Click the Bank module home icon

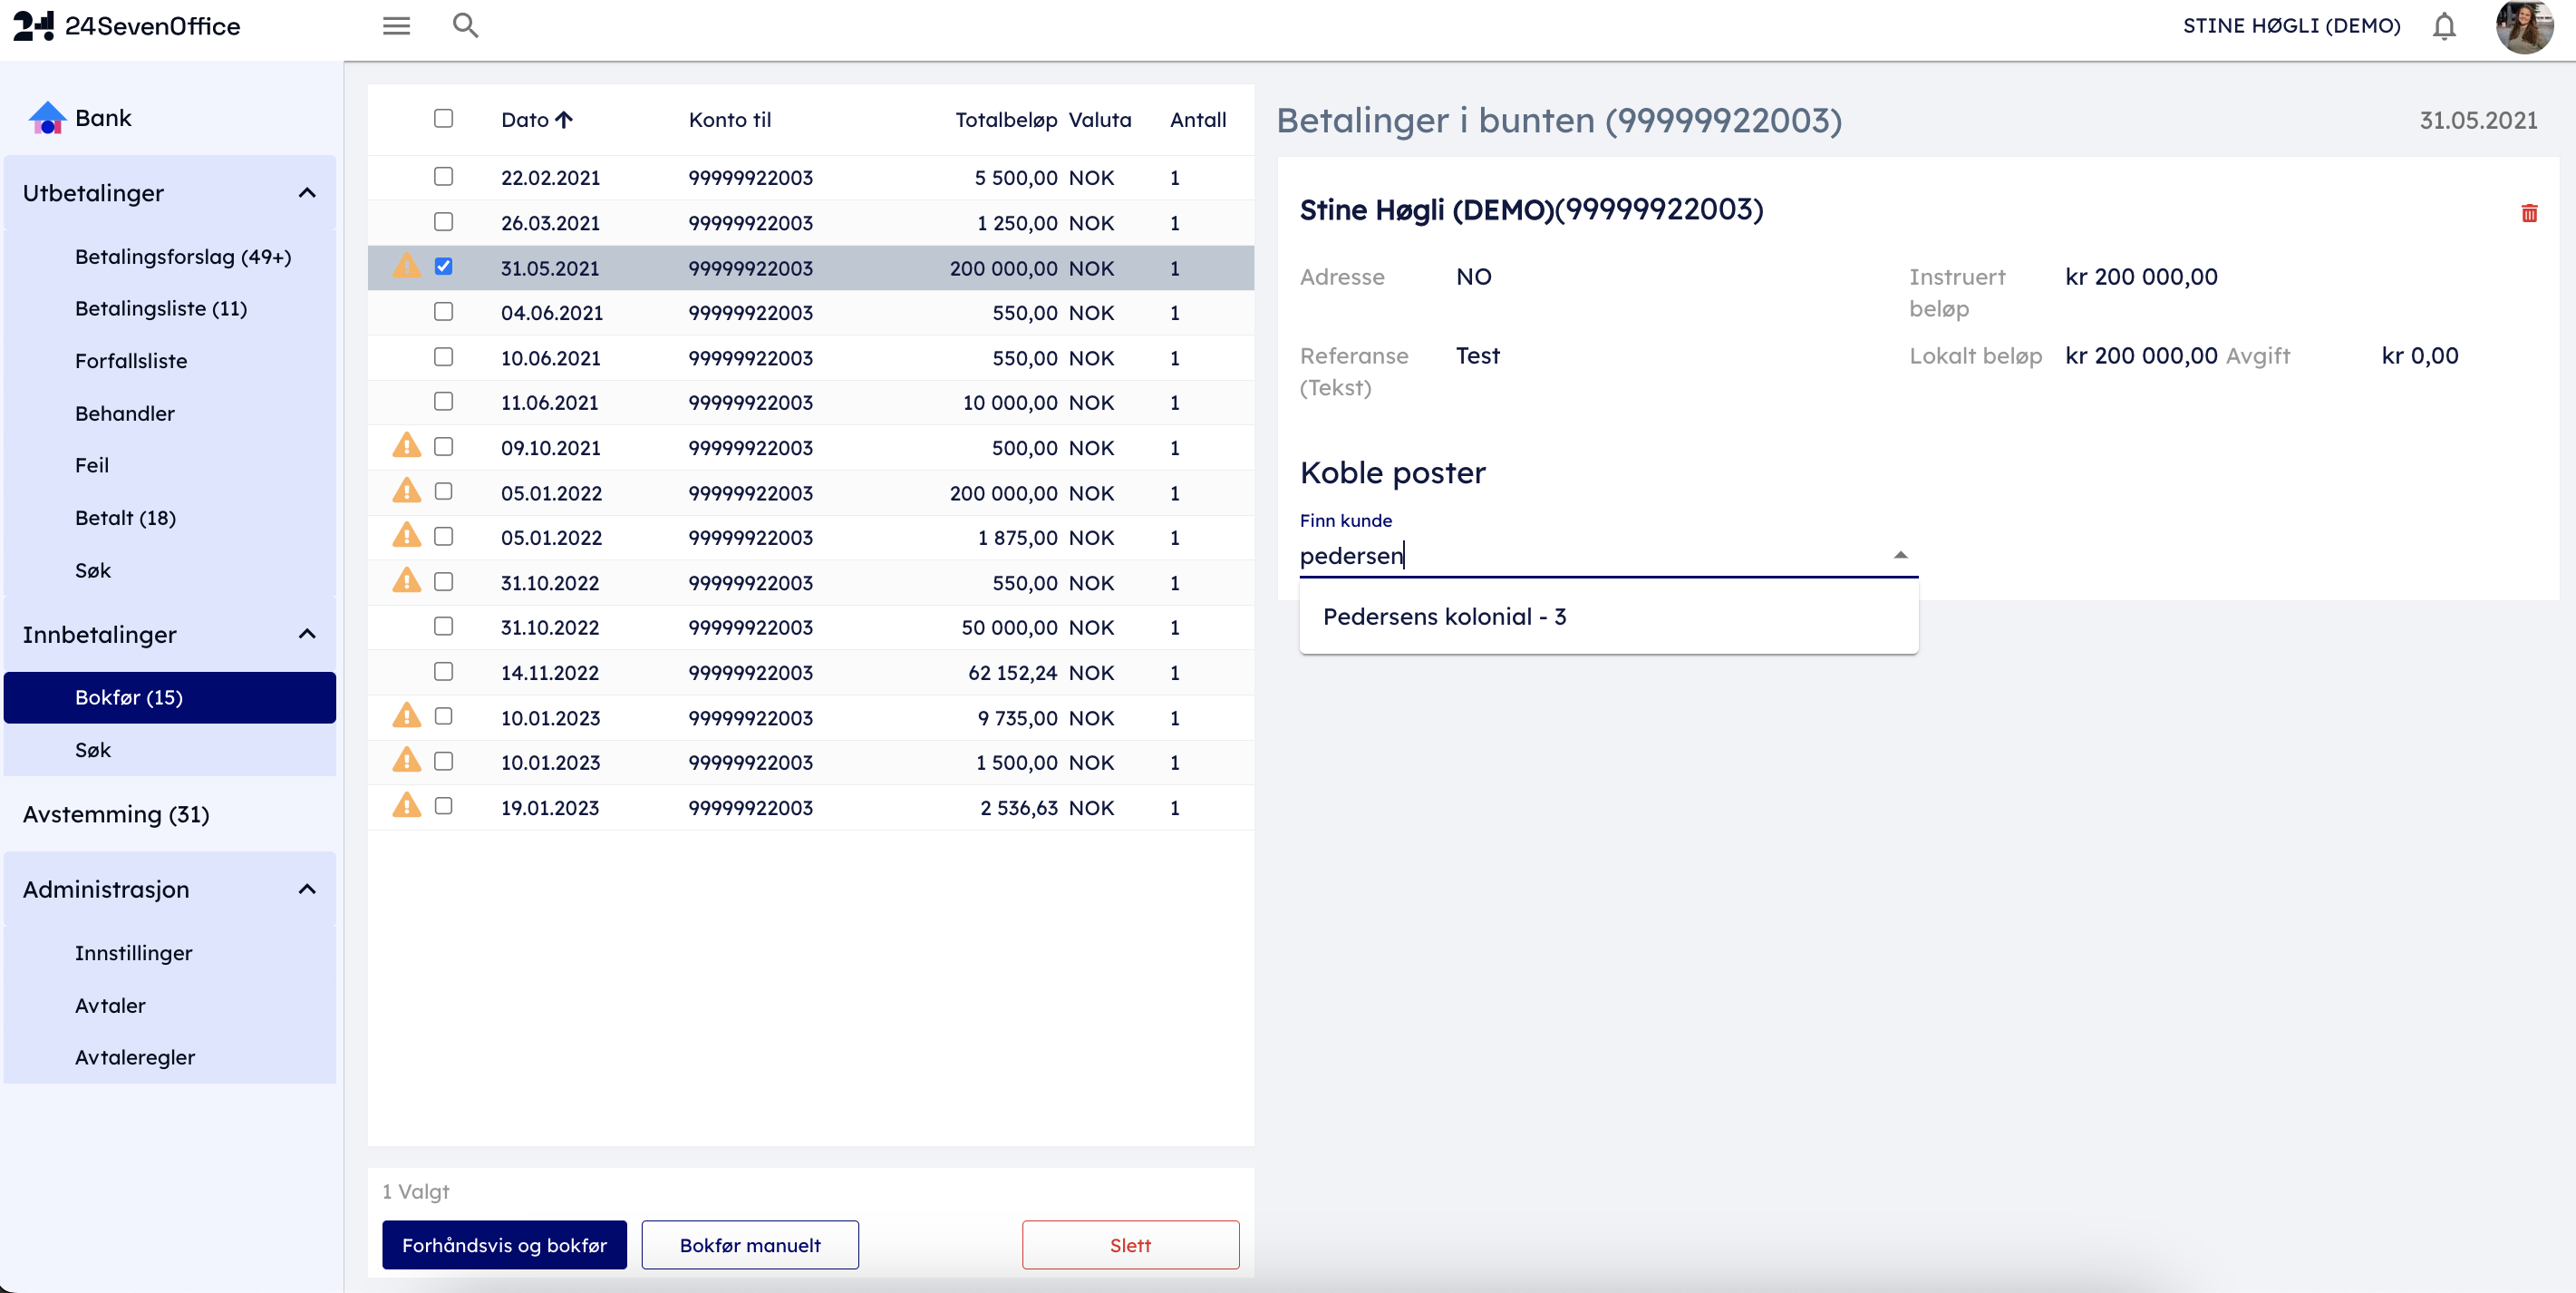tap(47, 118)
